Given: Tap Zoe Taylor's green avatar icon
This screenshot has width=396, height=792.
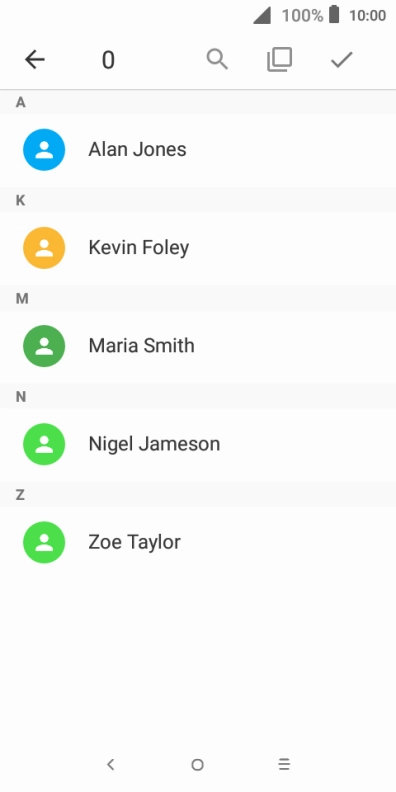Looking at the screenshot, I should point(44,542).
